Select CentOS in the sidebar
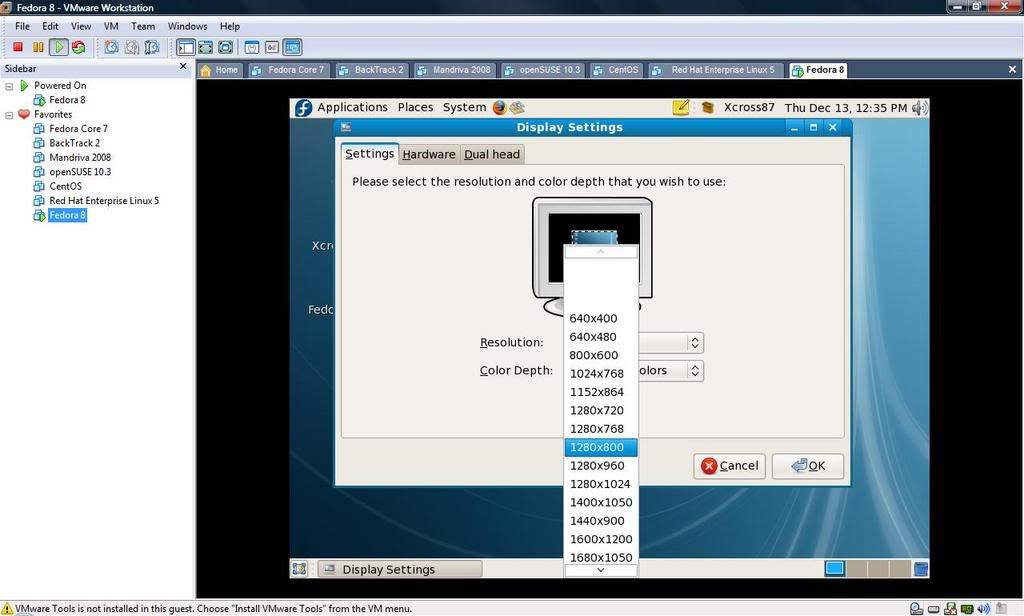The image size is (1024, 616). pos(65,186)
